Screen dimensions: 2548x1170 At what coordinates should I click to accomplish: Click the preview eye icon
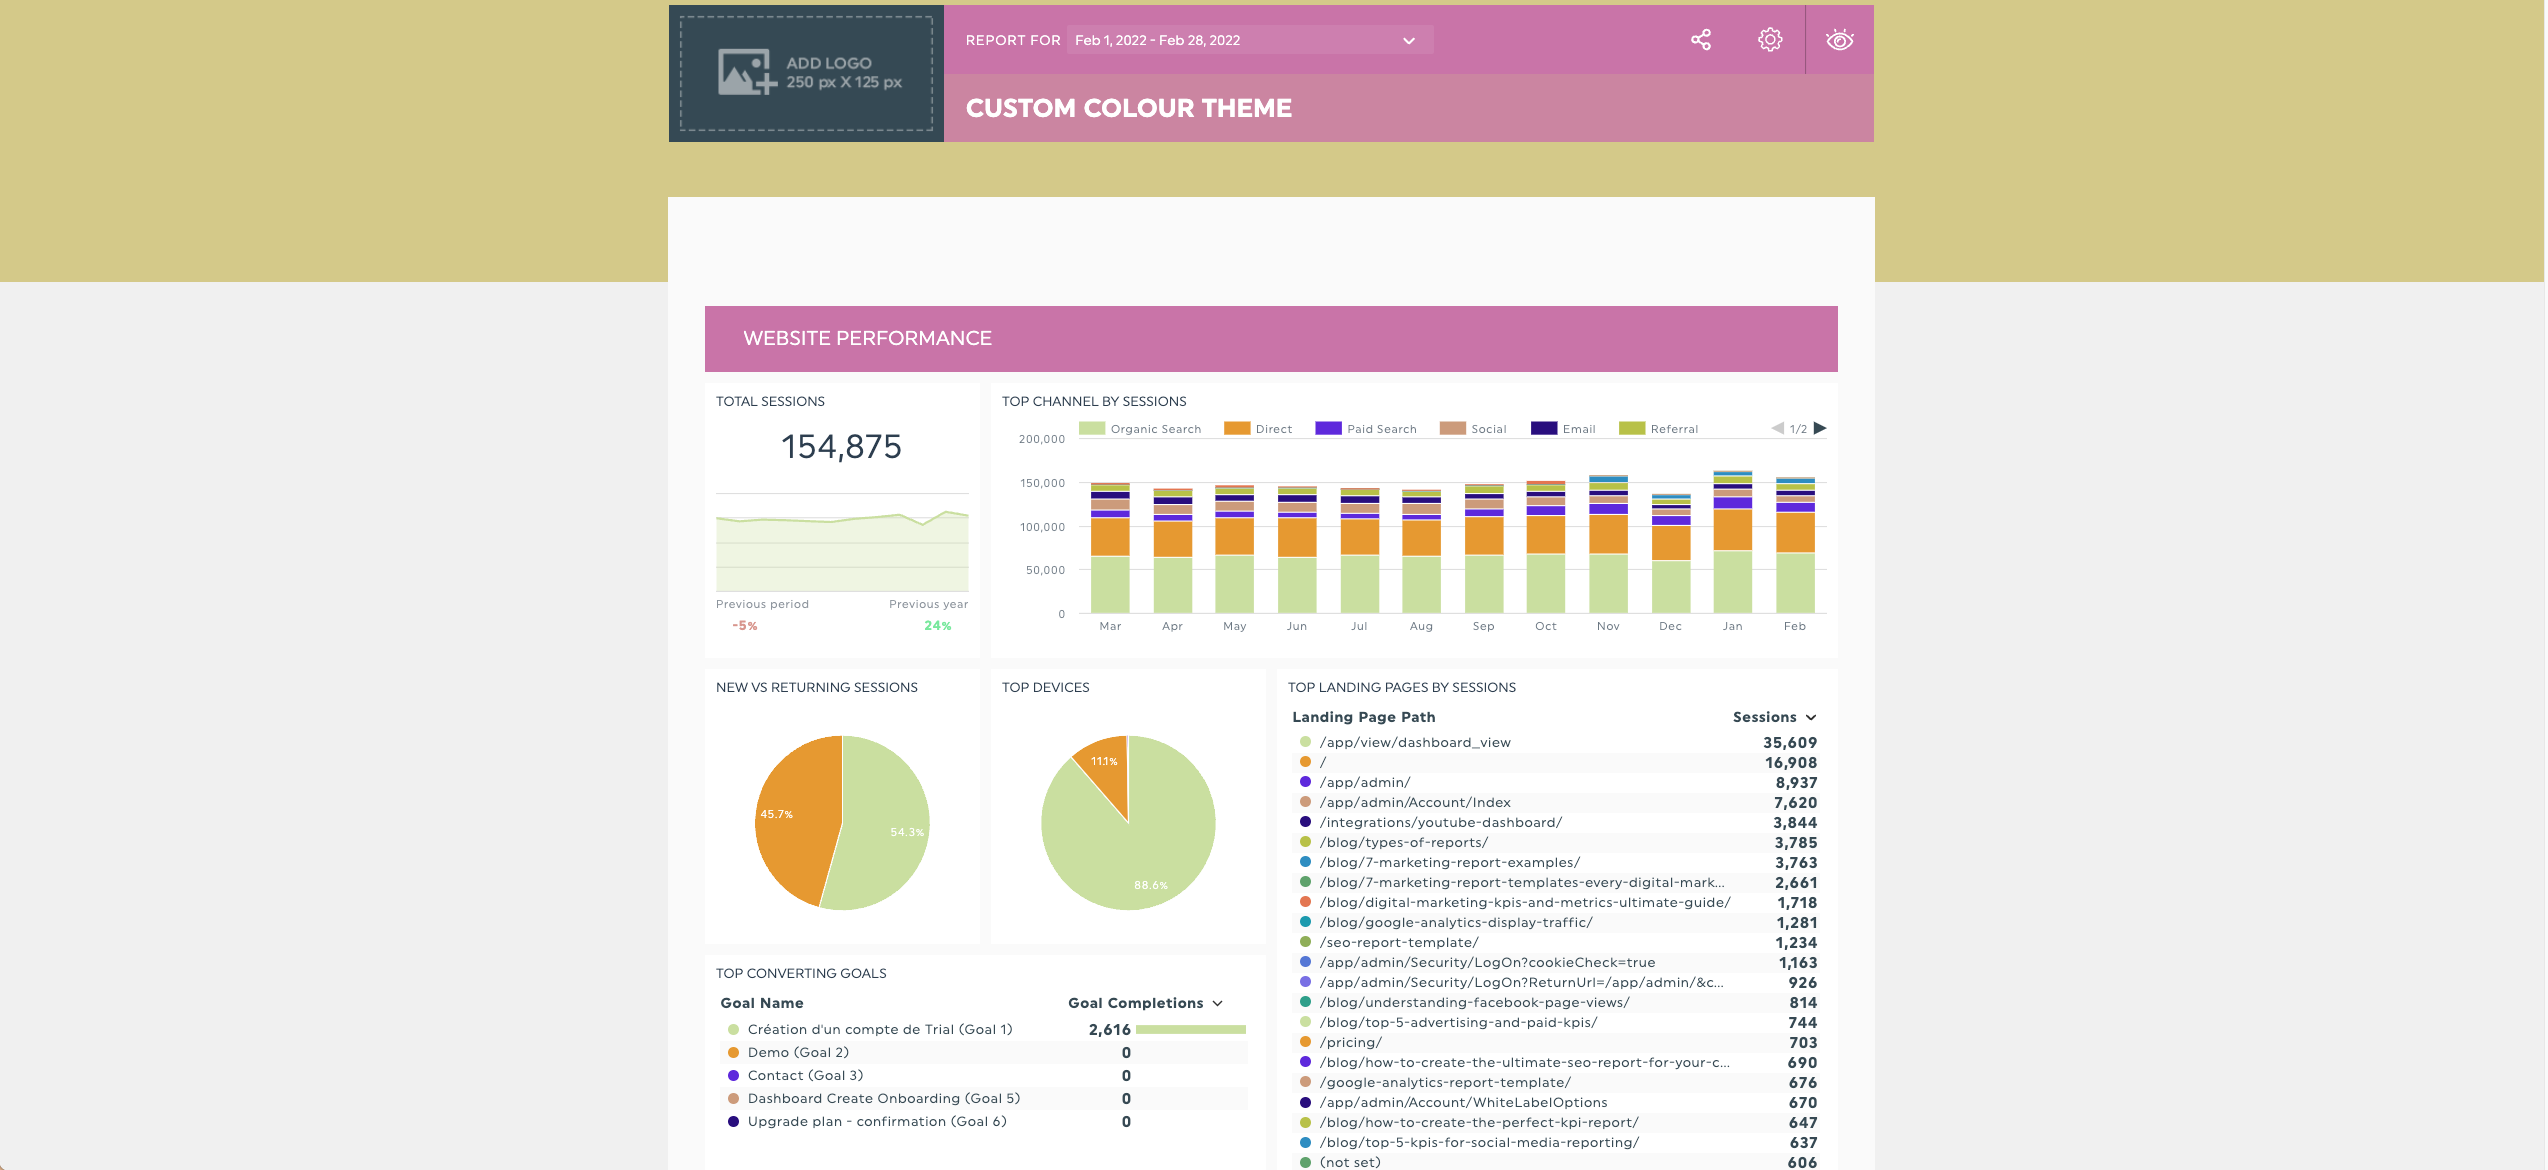[x=1839, y=40]
